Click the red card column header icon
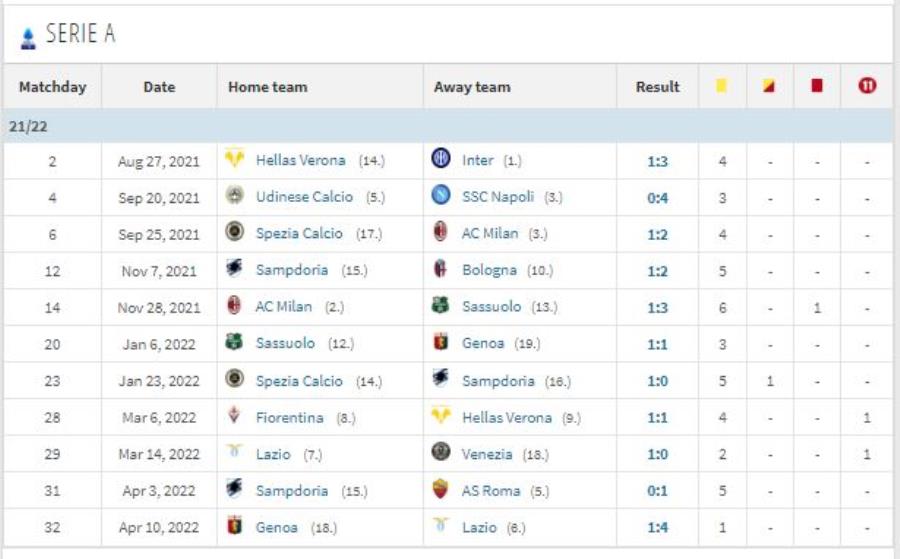 point(816,86)
